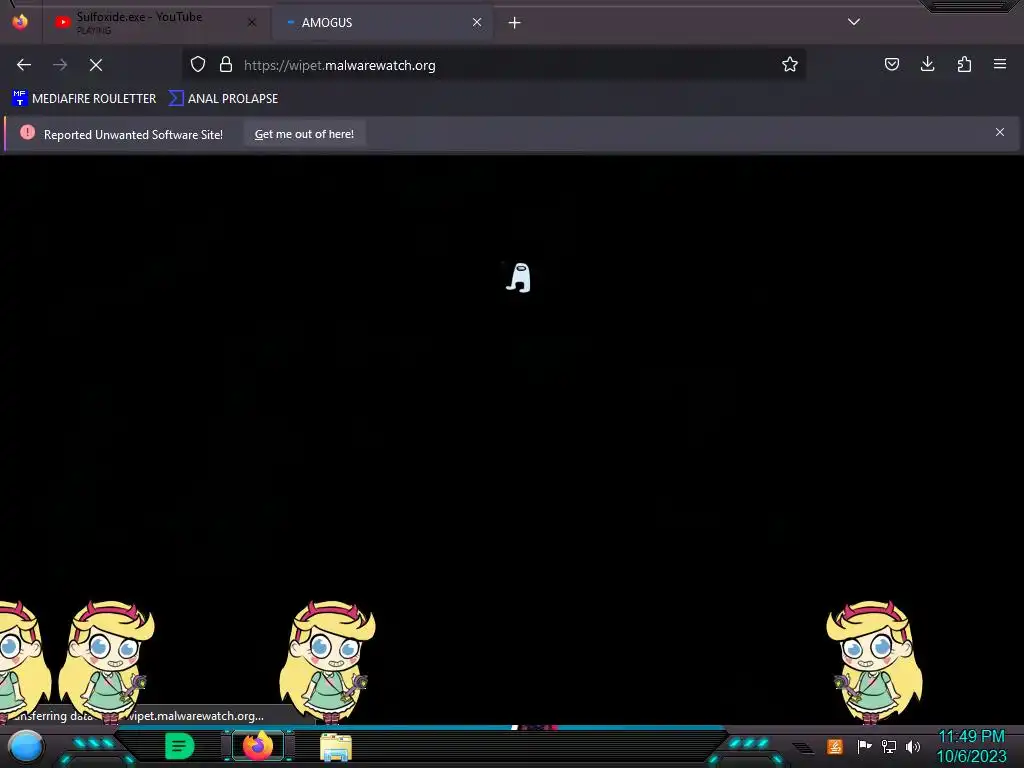Open Action Center flag icon
Image resolution: width=1024 pixels, height=768 pixels.
pyautogui.click(x=864, y=746)
